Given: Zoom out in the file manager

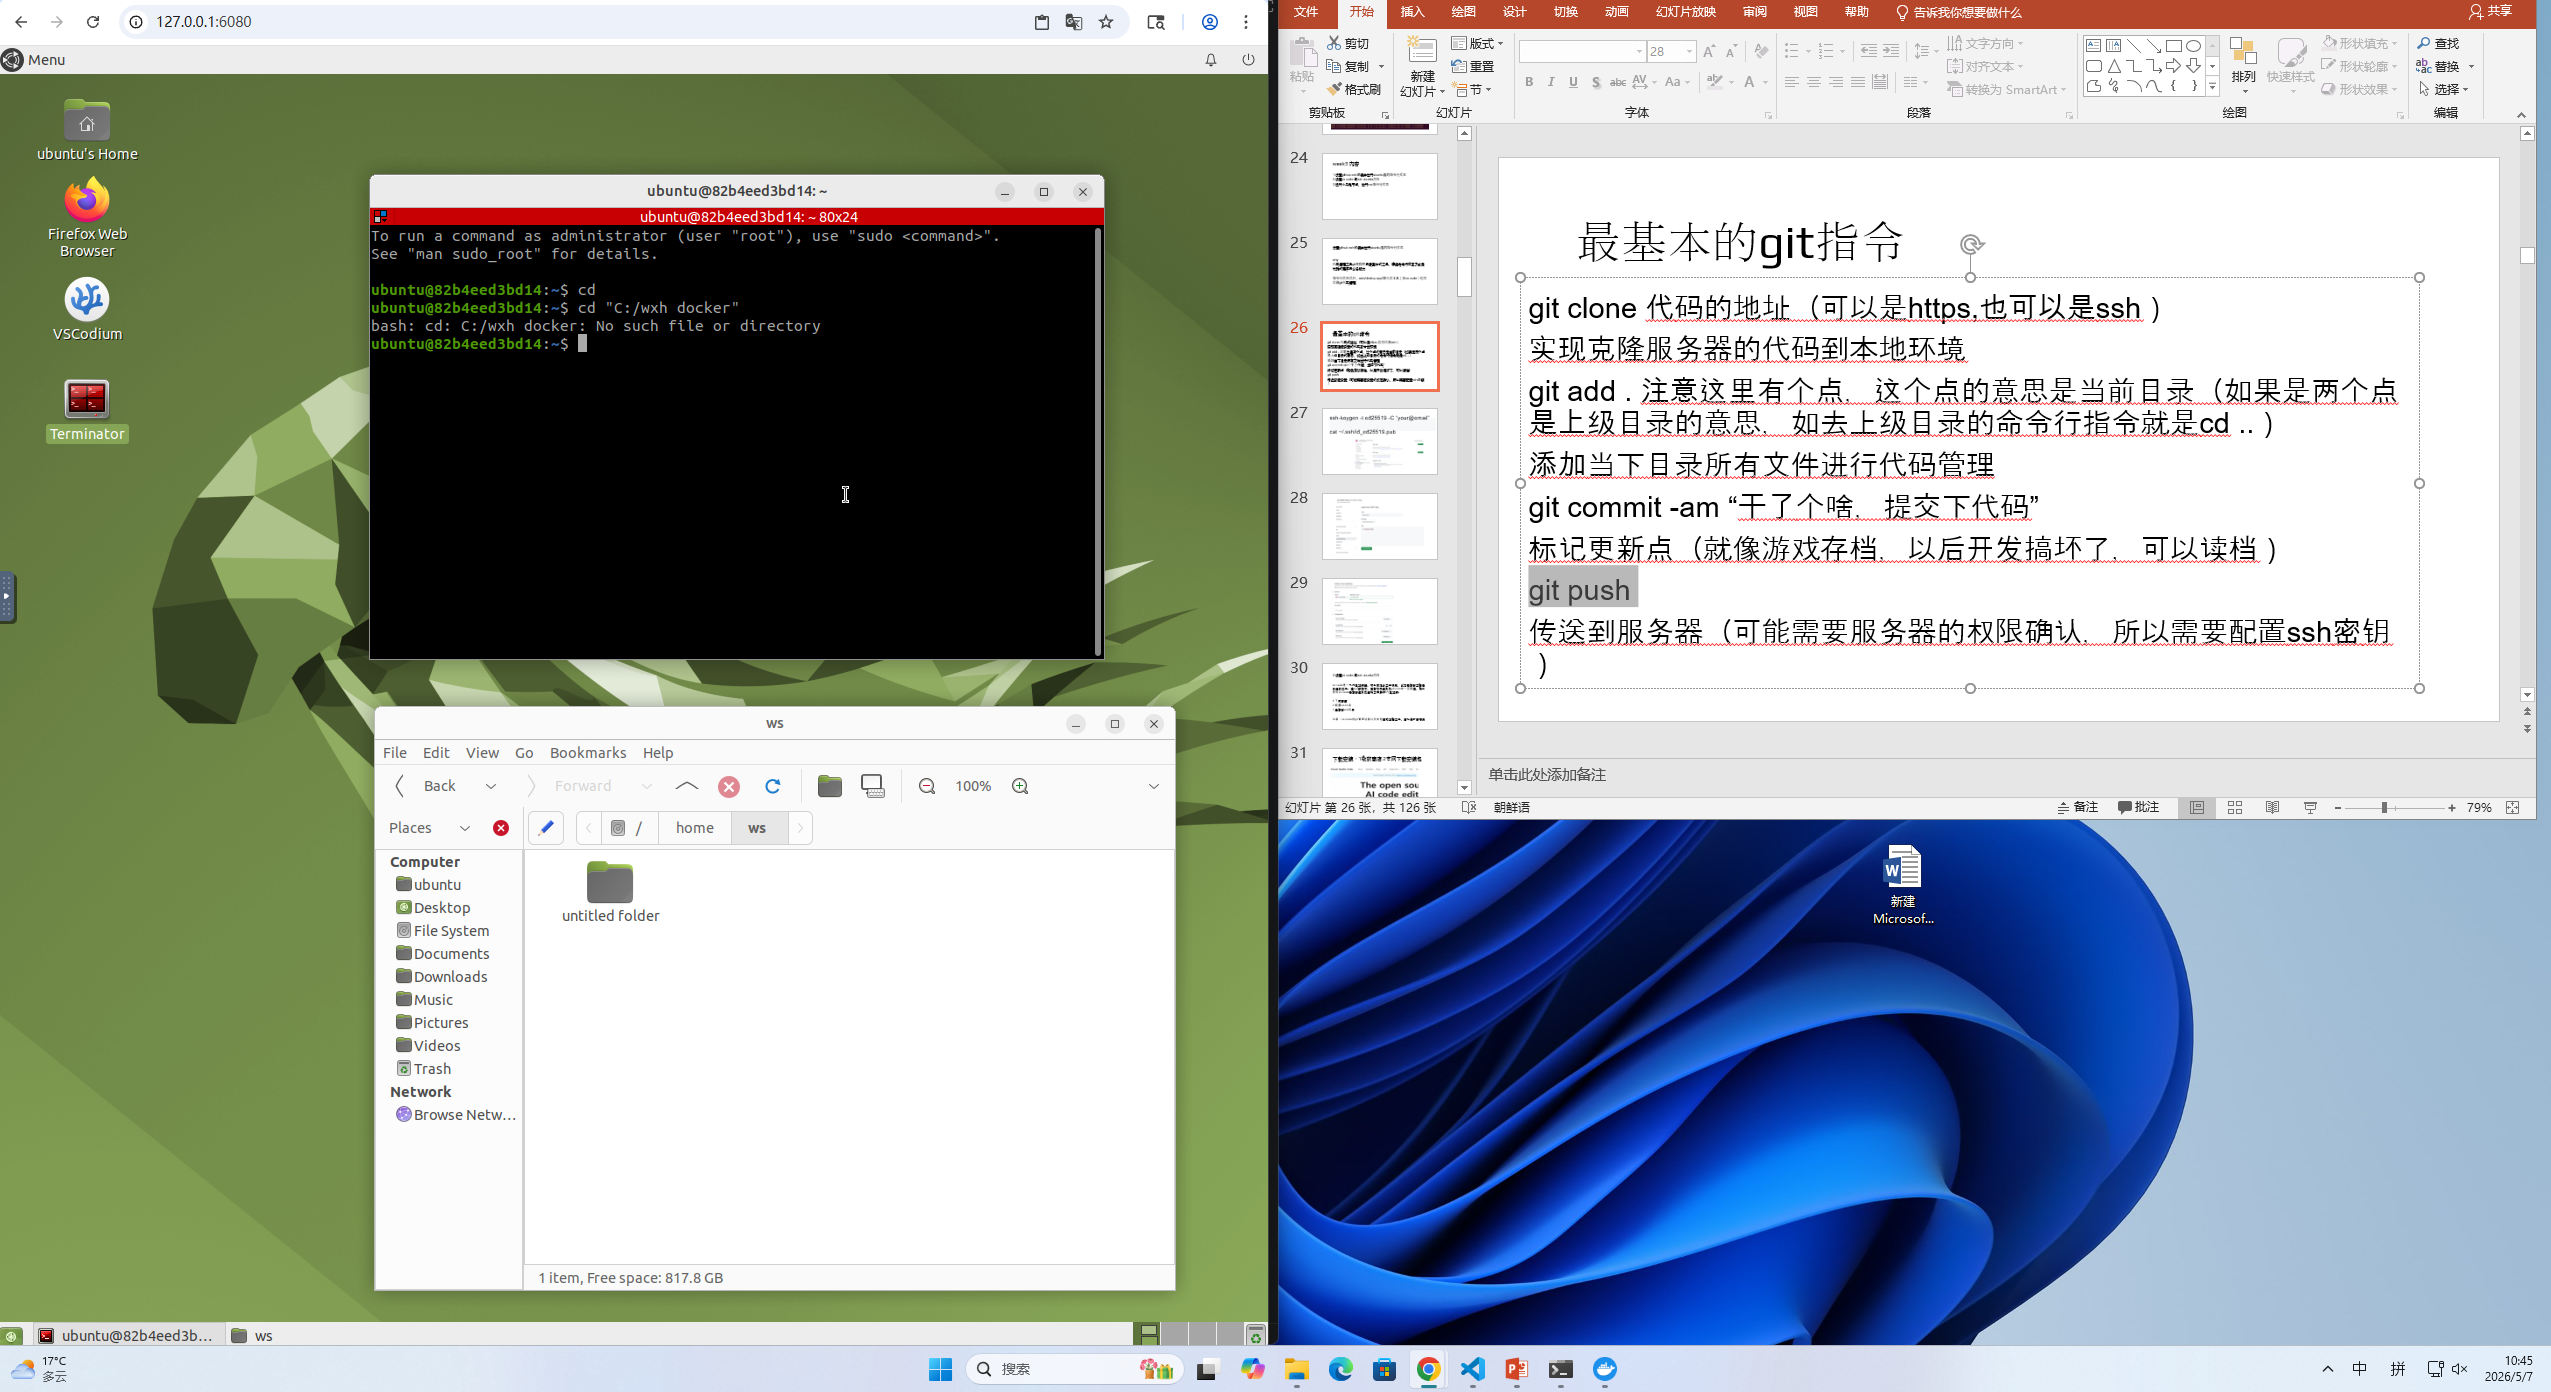Looking at the screenshot, I should [x=927, y=786].
